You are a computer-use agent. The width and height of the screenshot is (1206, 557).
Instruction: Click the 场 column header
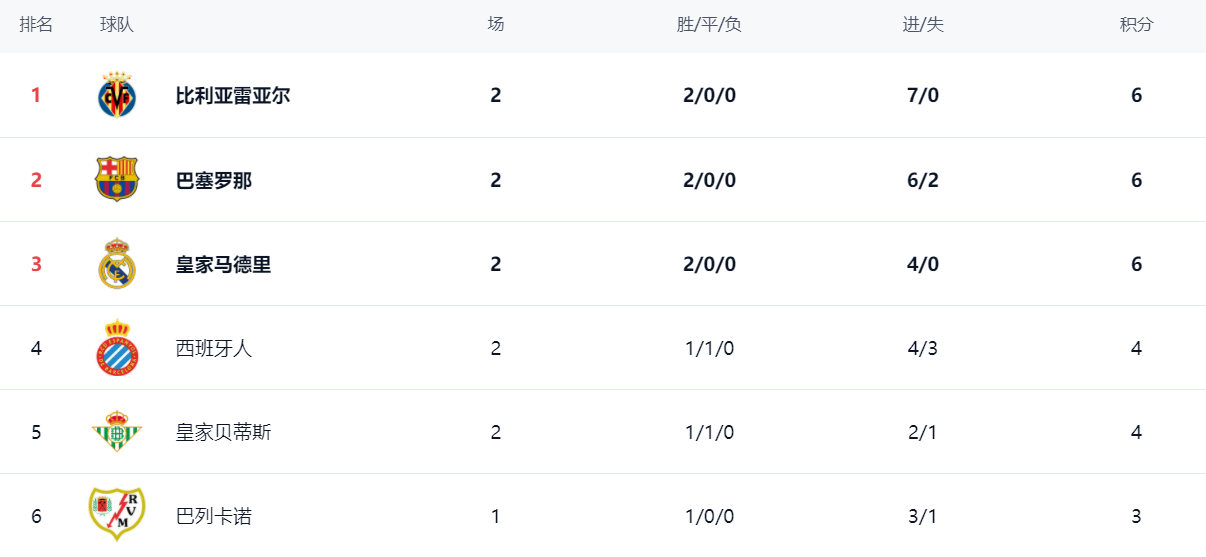[496, 25]
